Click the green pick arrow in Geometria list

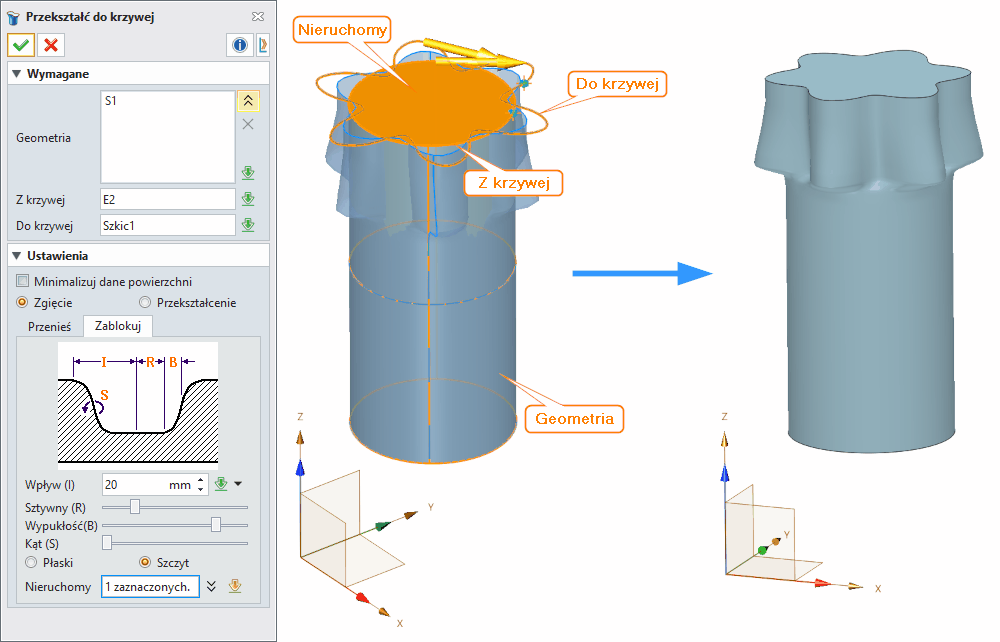(248, 172)
